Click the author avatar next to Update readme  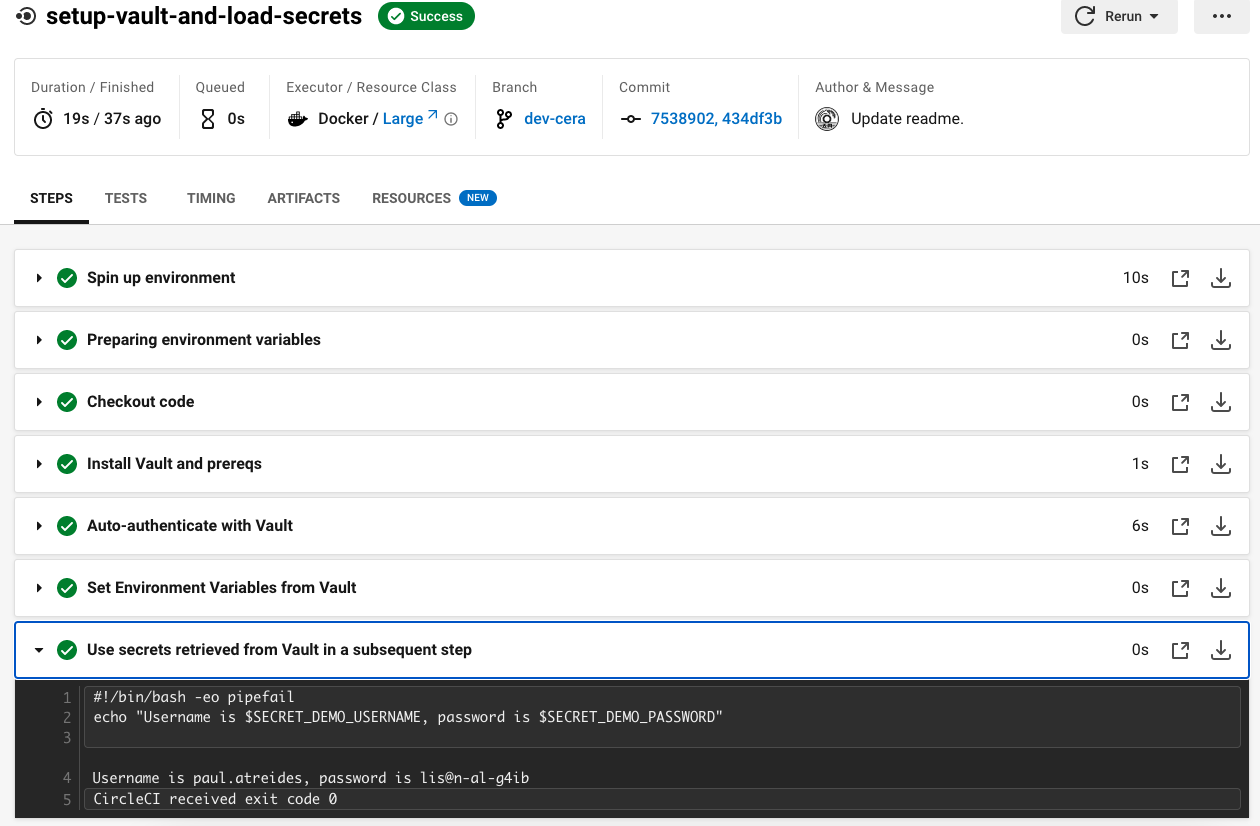pyautogui.click(x=826, y=118)
